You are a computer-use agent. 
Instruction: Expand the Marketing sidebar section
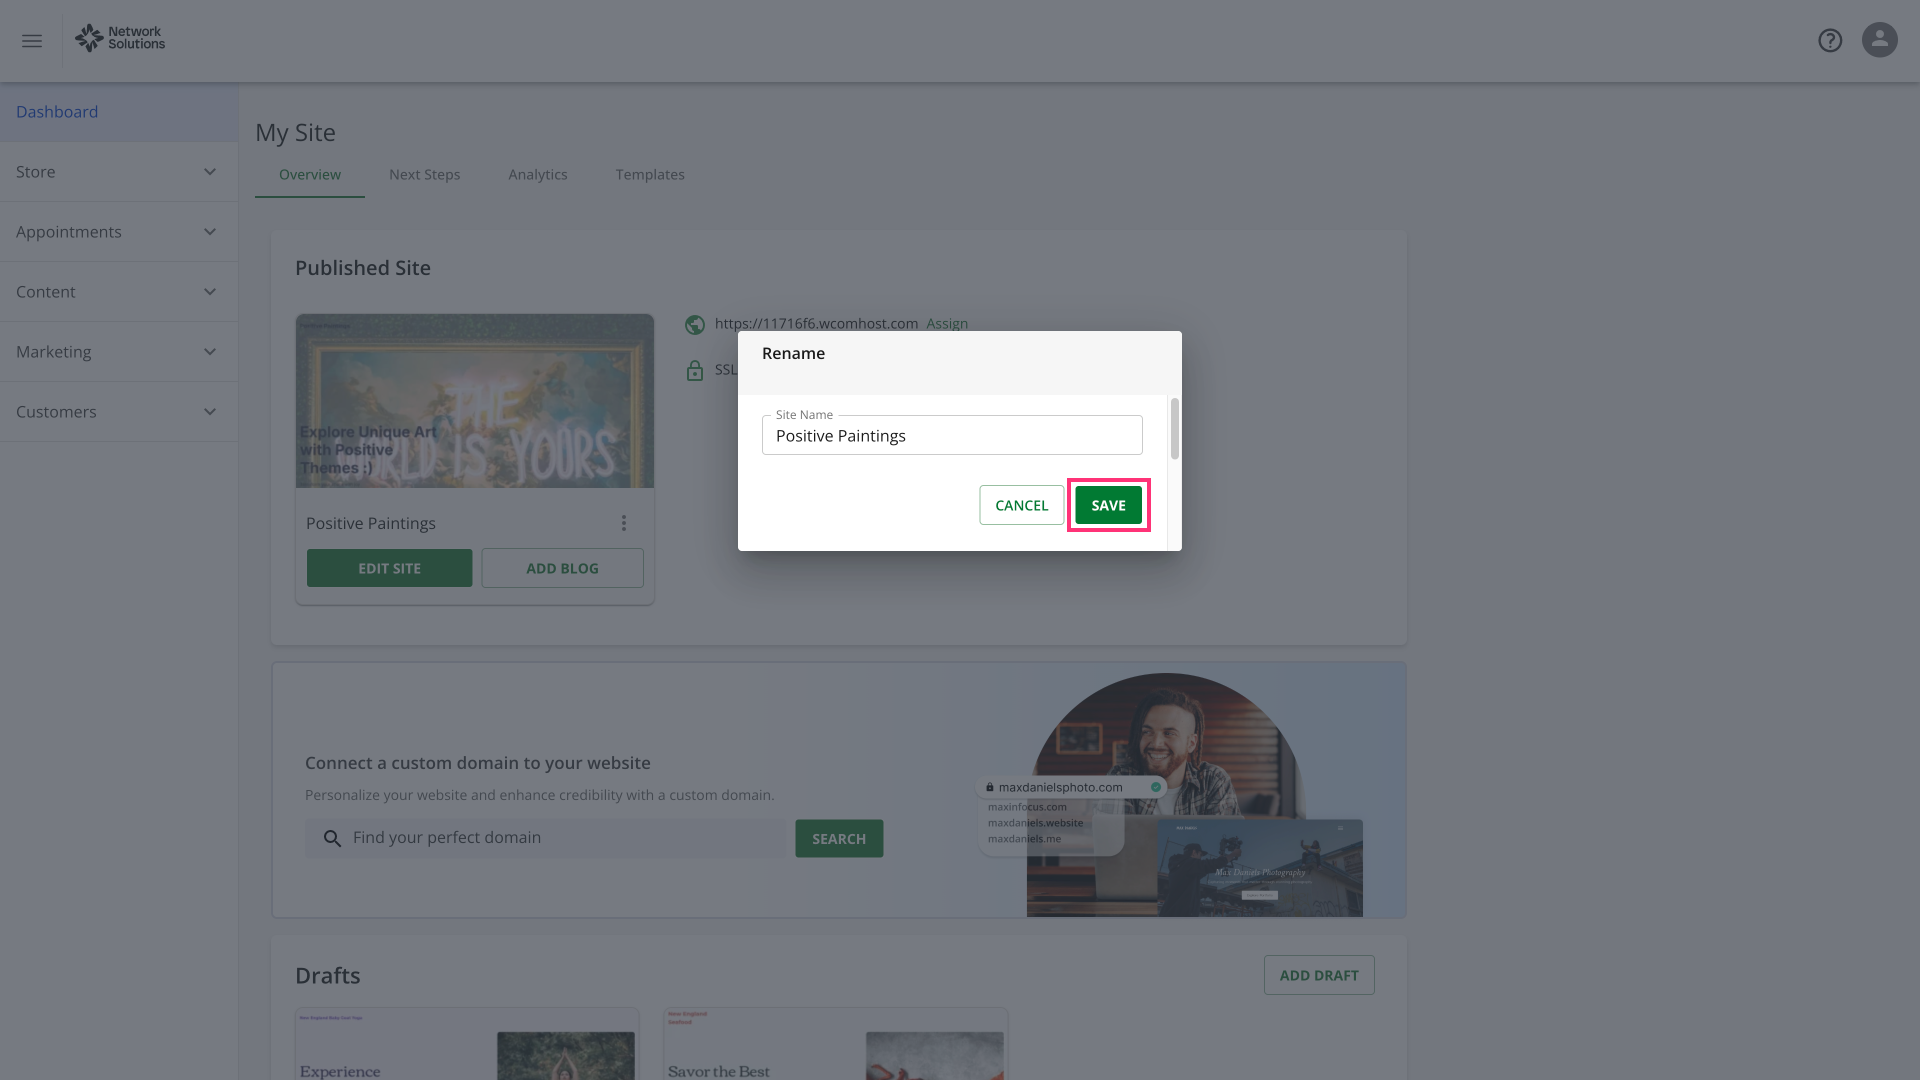pyautogui.click(x=118, y=352)
